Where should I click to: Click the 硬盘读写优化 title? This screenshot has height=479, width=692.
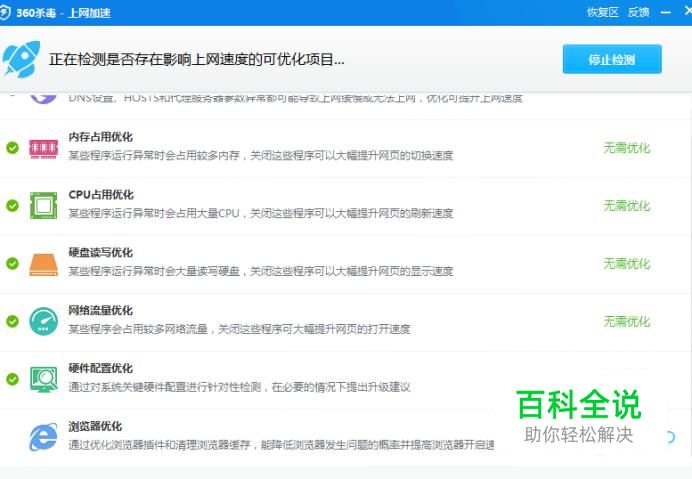coord(101,253)
